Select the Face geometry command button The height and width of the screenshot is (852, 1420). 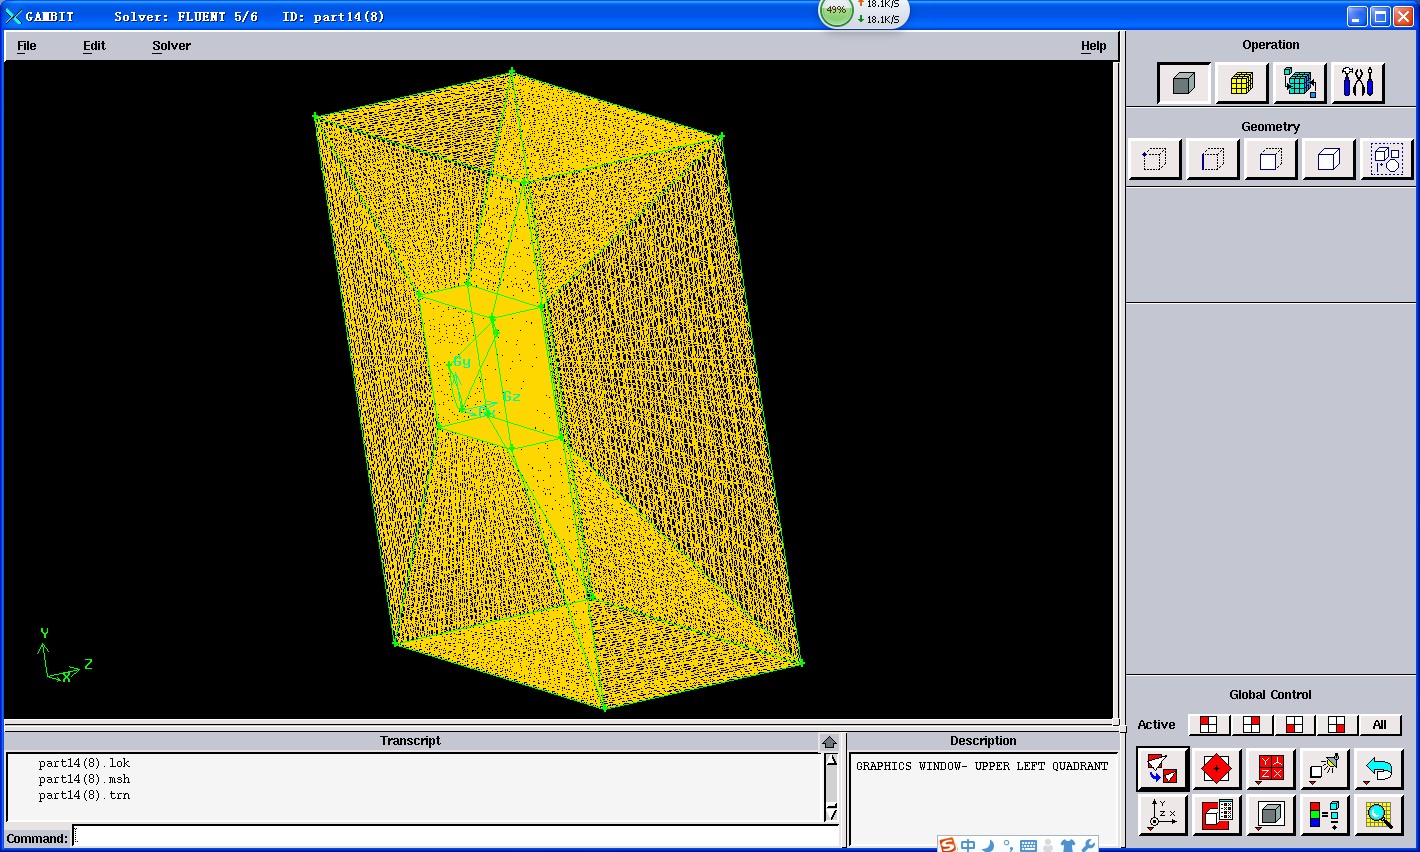[1271, 159]
